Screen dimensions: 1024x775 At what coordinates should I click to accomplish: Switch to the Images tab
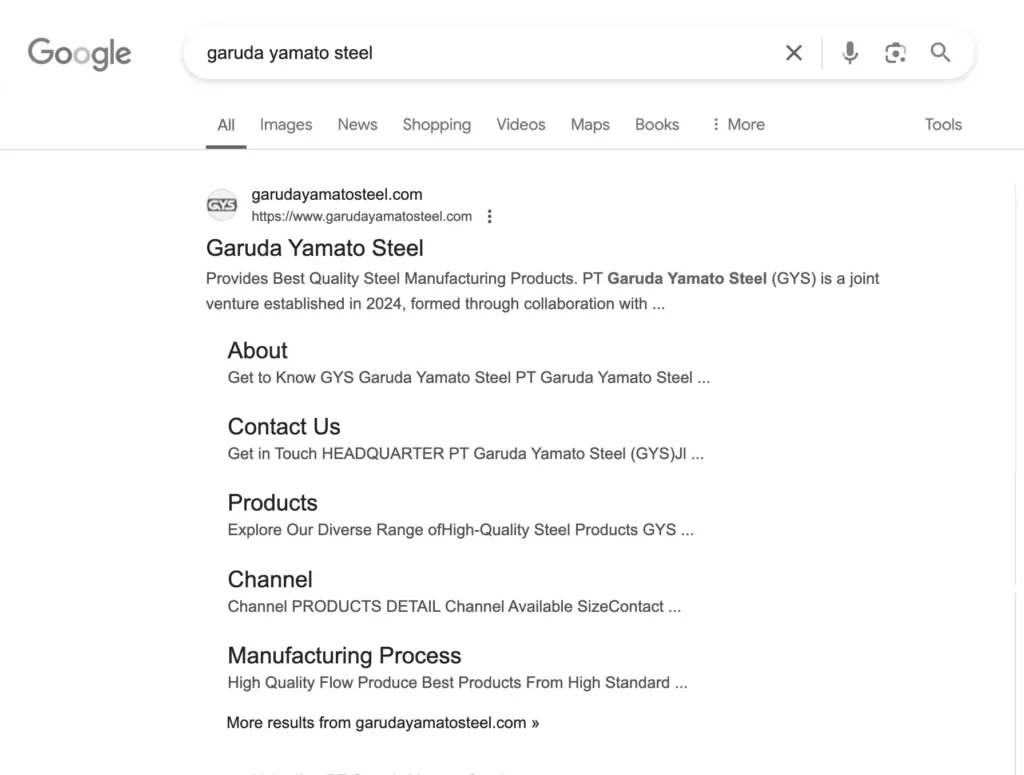285,124
